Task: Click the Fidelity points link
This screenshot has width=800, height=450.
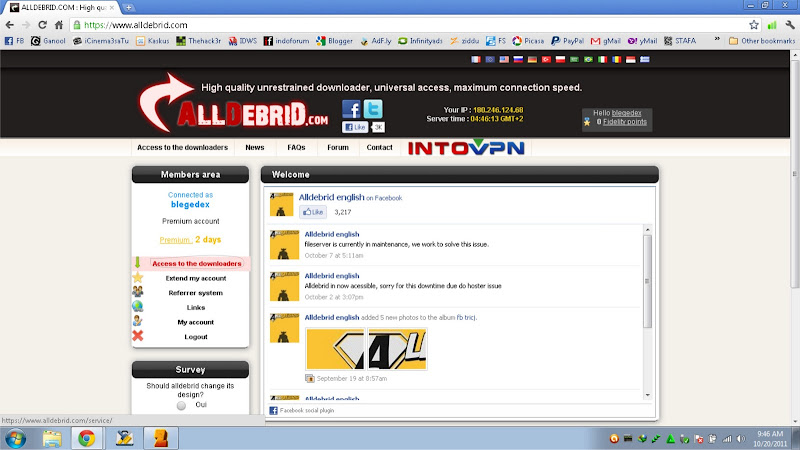Action: (625, 122)
